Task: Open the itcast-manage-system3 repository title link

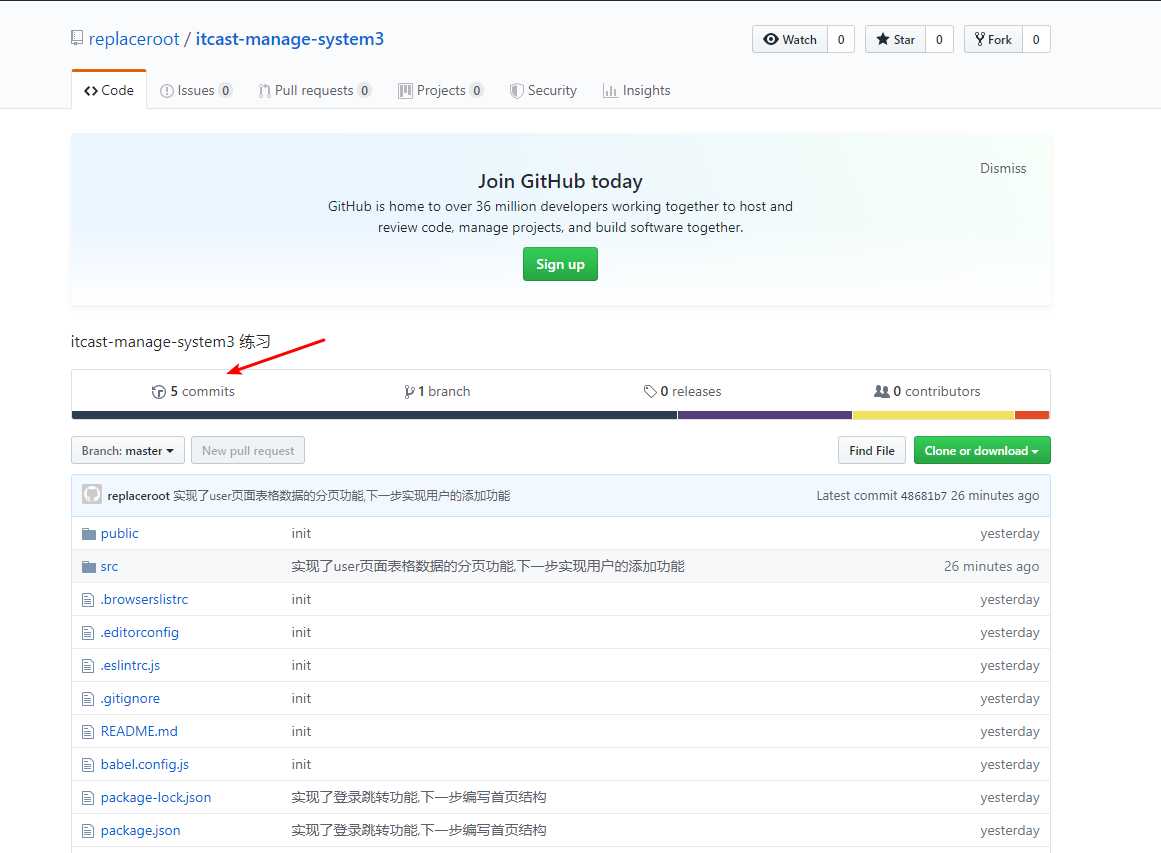Action: [x=290, y=39]
